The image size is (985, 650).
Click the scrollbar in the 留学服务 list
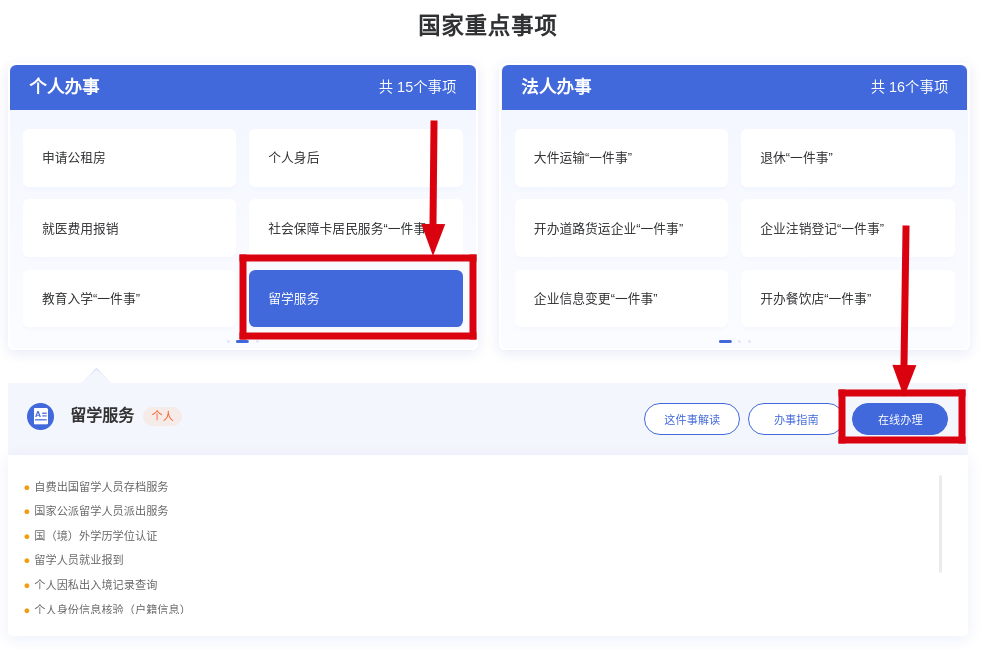[940, 524]
